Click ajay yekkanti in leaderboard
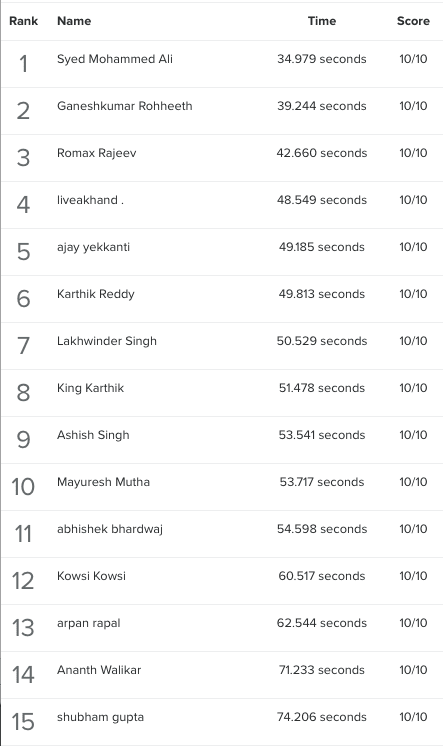 pos(93,247)
